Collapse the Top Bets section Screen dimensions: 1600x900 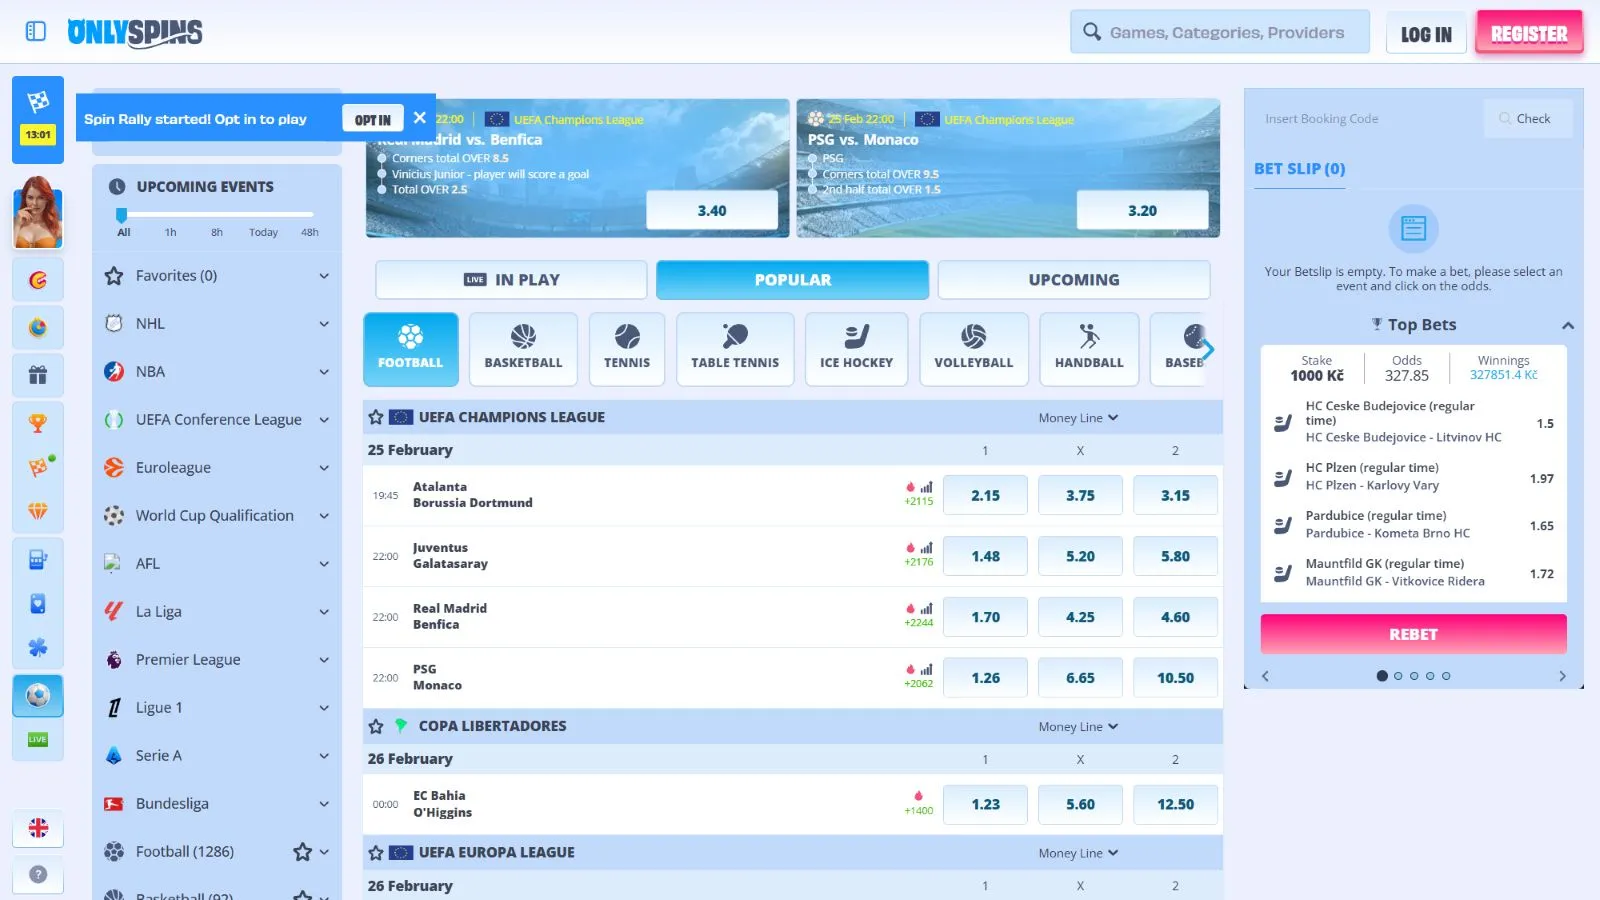[x=1567, y=325]
